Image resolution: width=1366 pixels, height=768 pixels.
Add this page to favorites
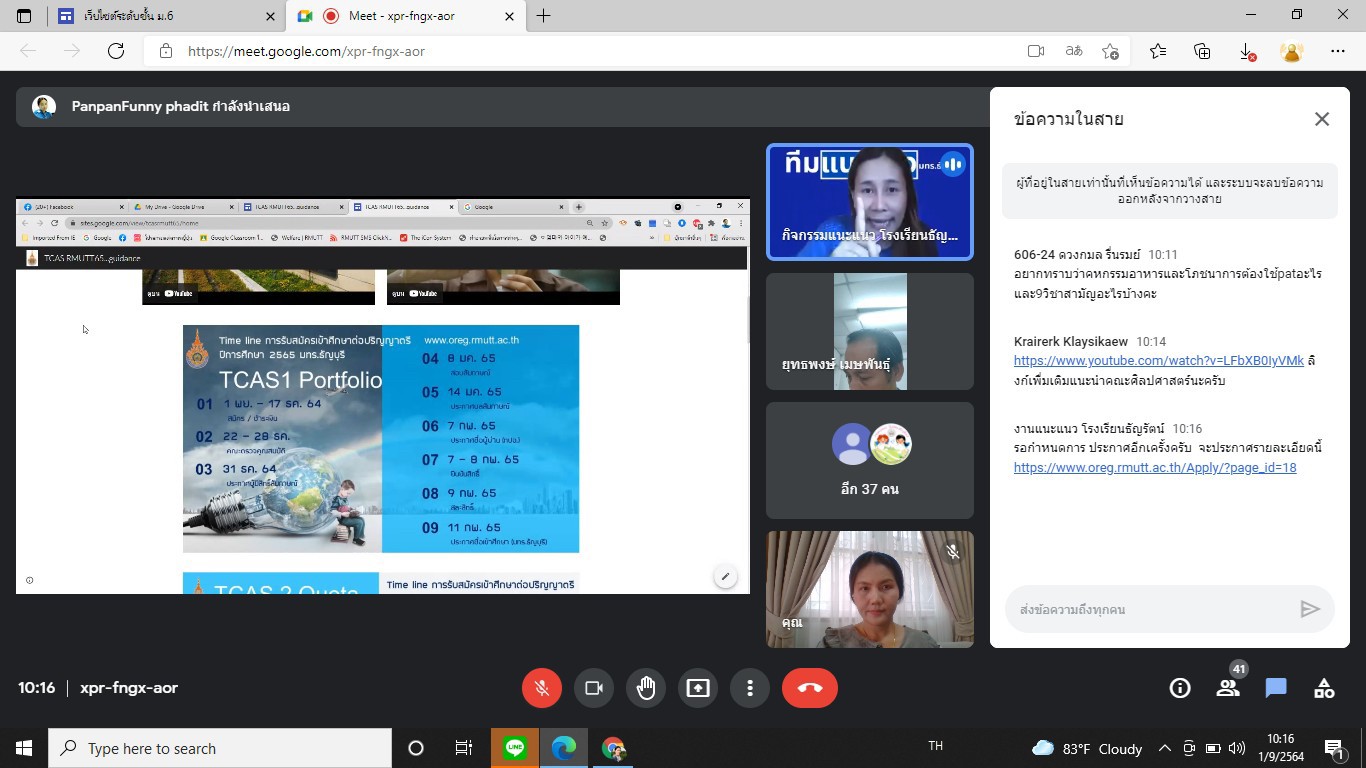click(x=1111, y=51)
